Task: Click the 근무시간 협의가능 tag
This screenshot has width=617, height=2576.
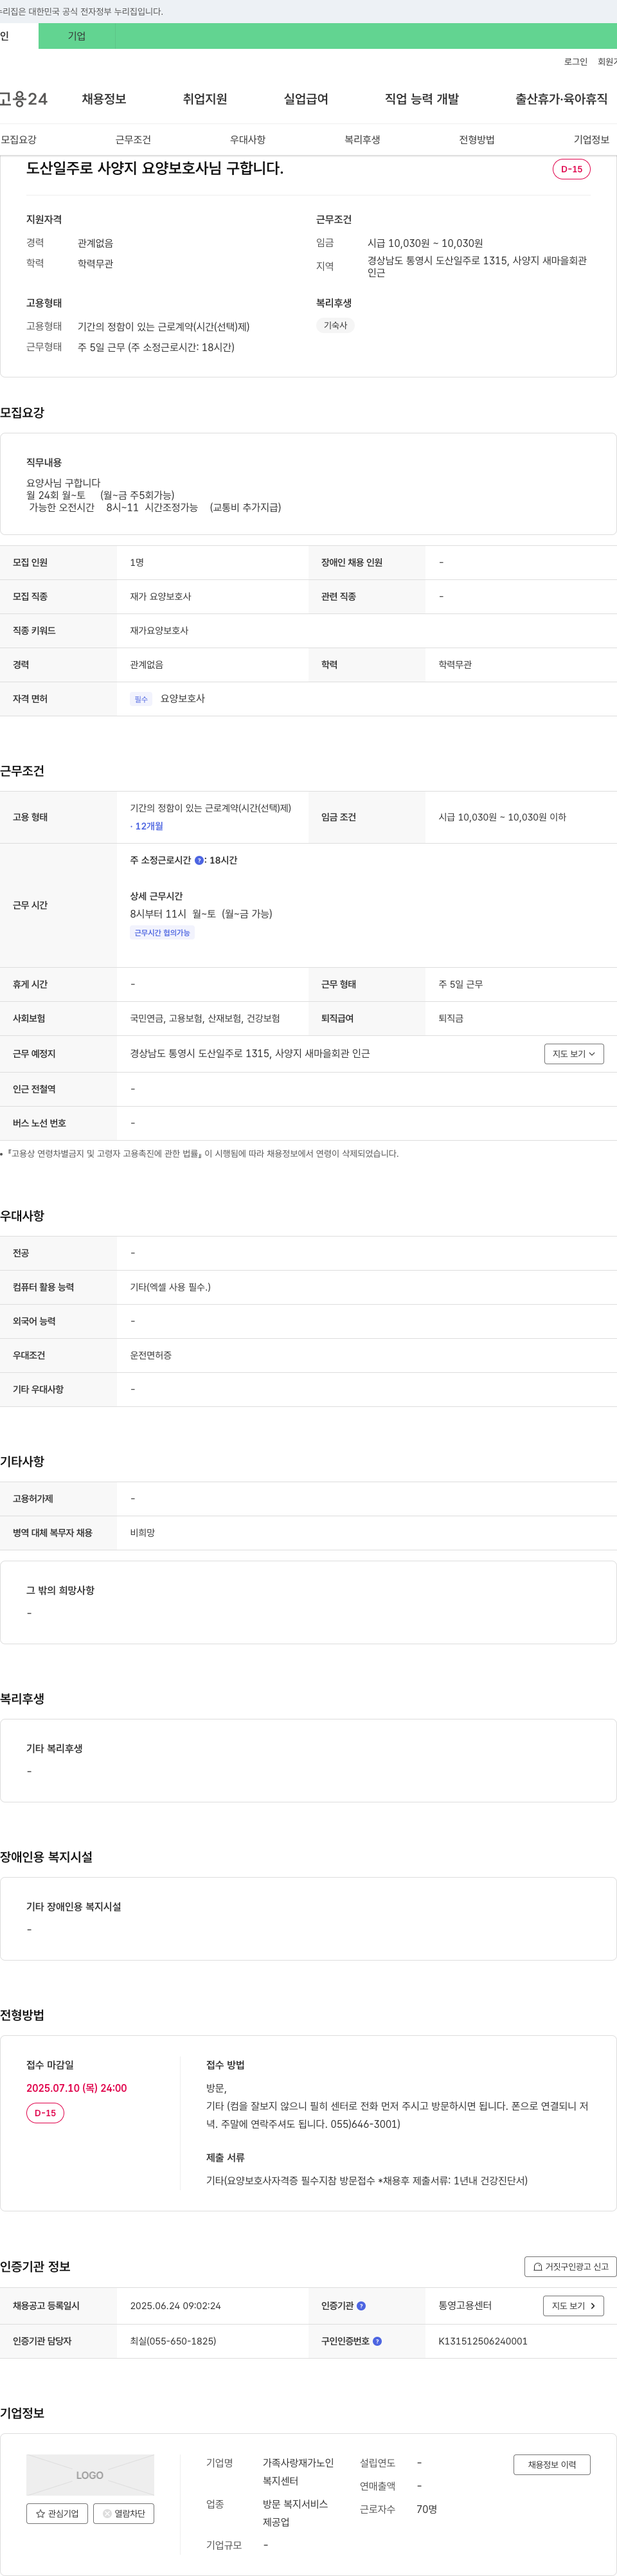Action: (162, 933)
